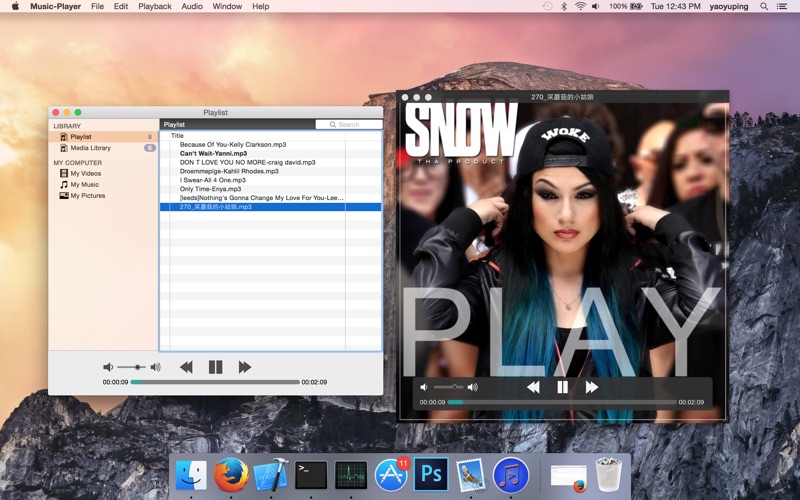Skip to next track in Playlist window
The image size is (800, 500).
tap(245, 367)
